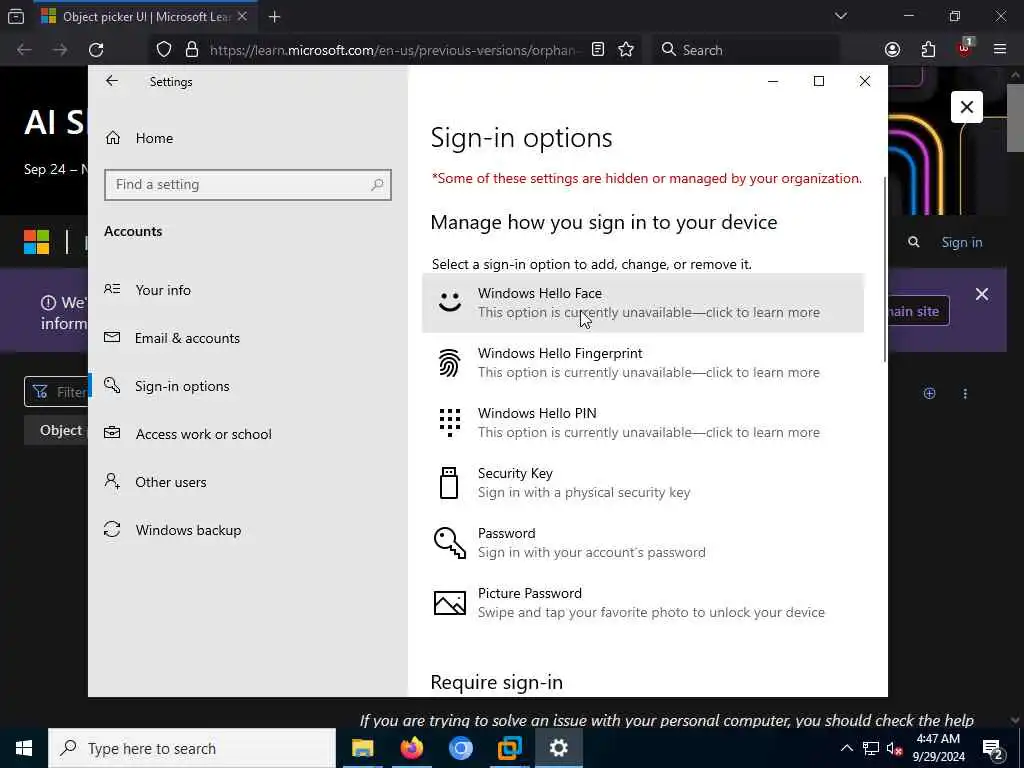Open the webpage three-dot more menu
This screenshot has width=1024, height=768.
pos(965,393)
